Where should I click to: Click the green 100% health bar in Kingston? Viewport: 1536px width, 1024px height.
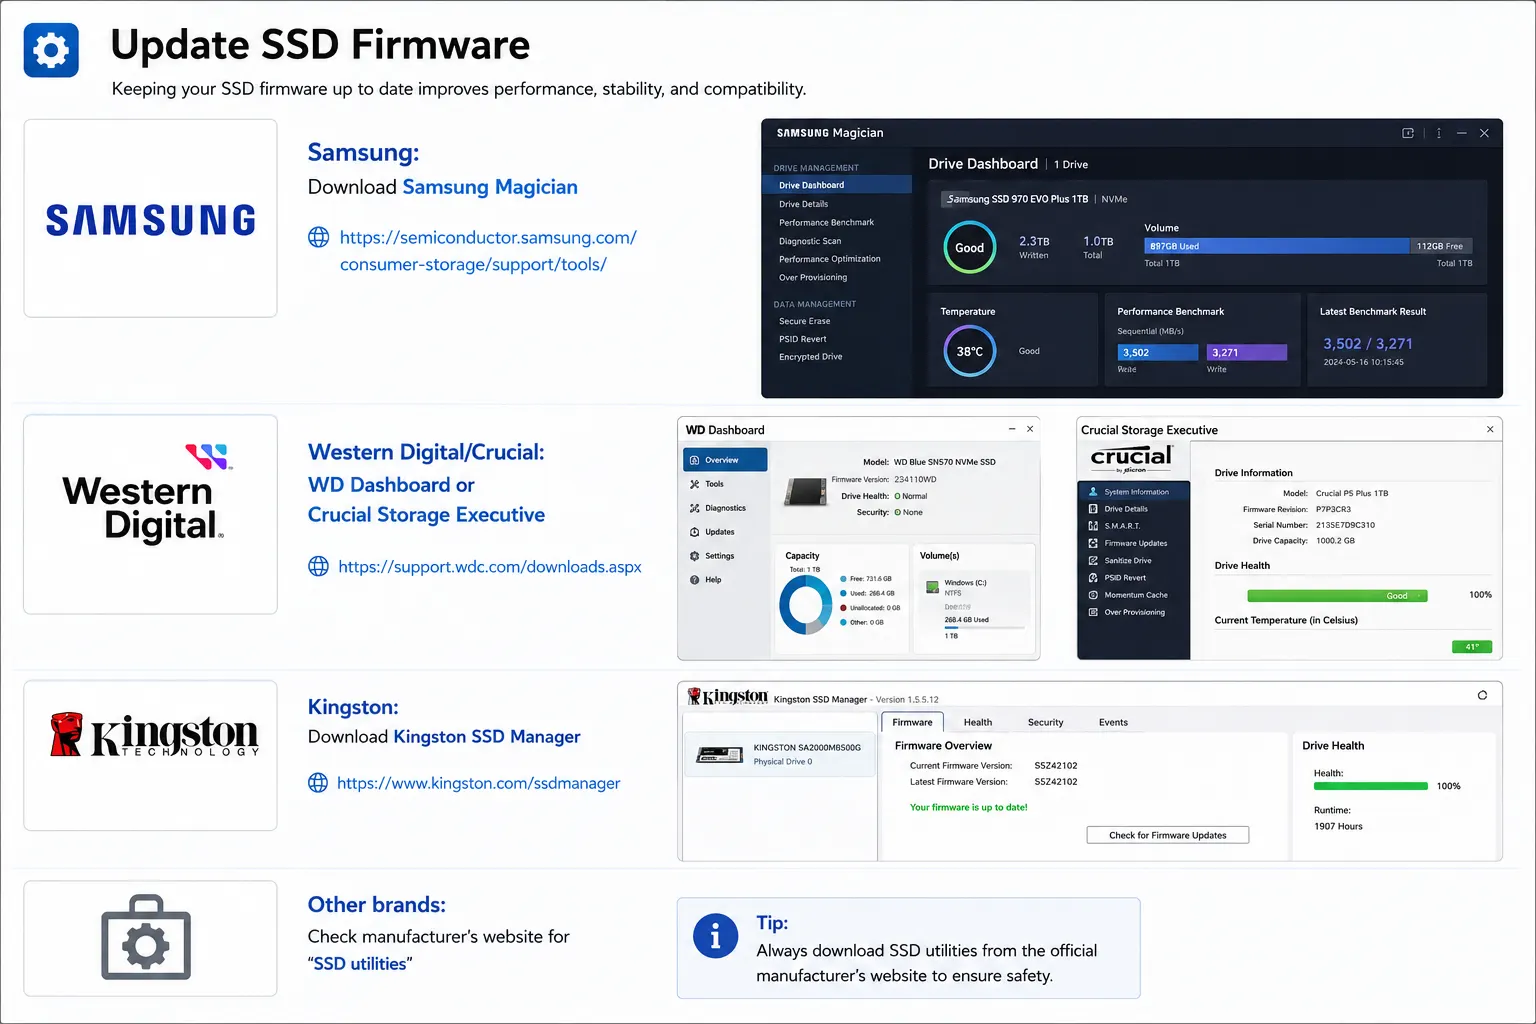pos(1370,786)
